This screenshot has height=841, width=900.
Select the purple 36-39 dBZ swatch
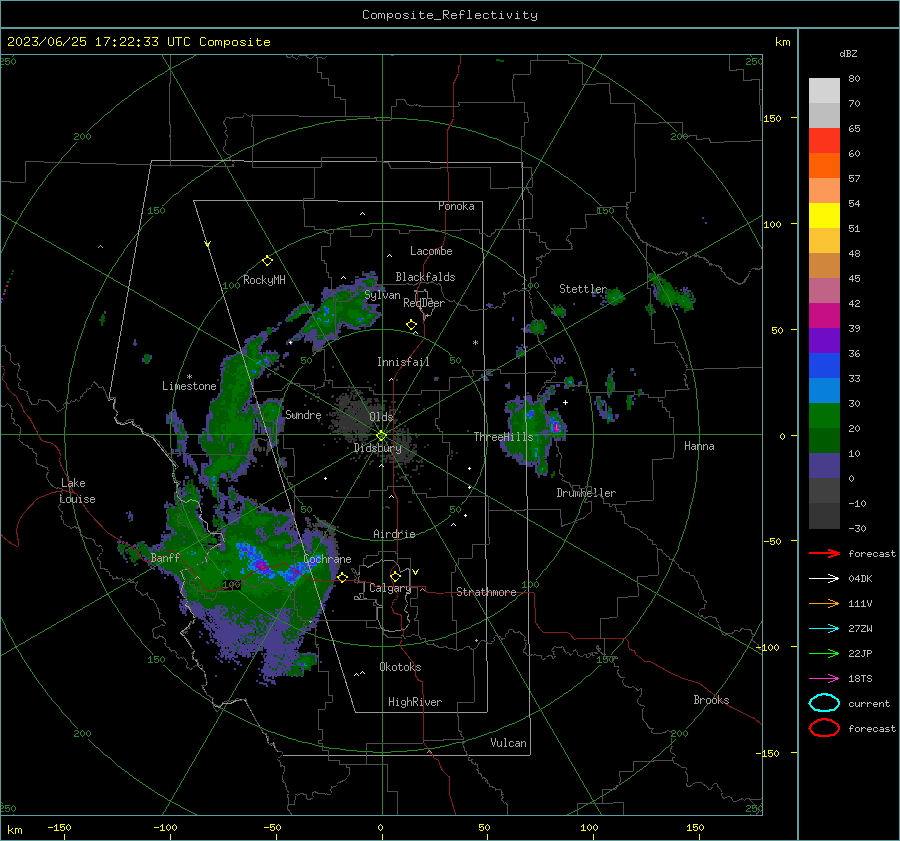[x=824, y=341]
